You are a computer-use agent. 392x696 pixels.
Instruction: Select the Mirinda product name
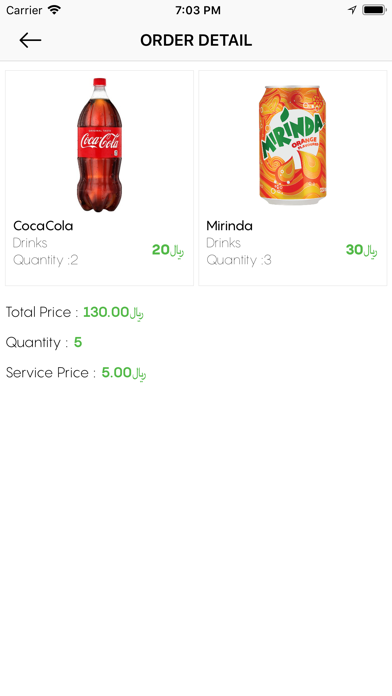coord(230,225)
